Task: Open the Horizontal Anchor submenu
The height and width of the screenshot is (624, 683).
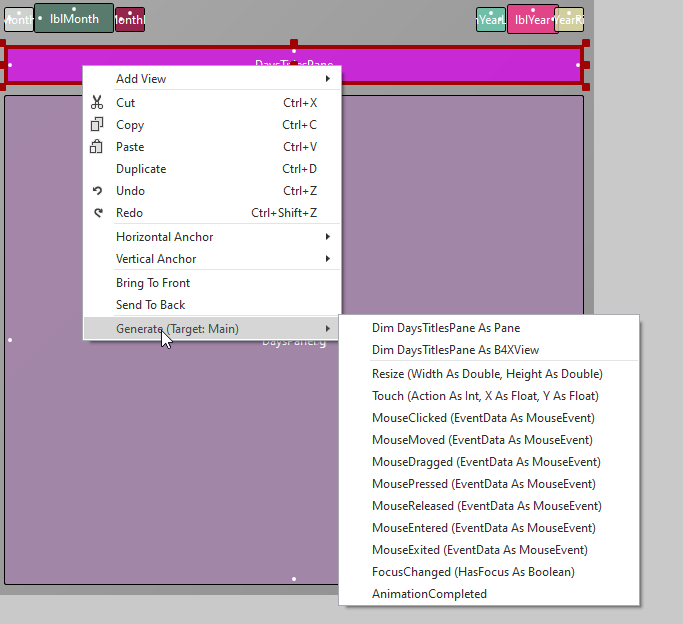Action: (x=212, y=237)
